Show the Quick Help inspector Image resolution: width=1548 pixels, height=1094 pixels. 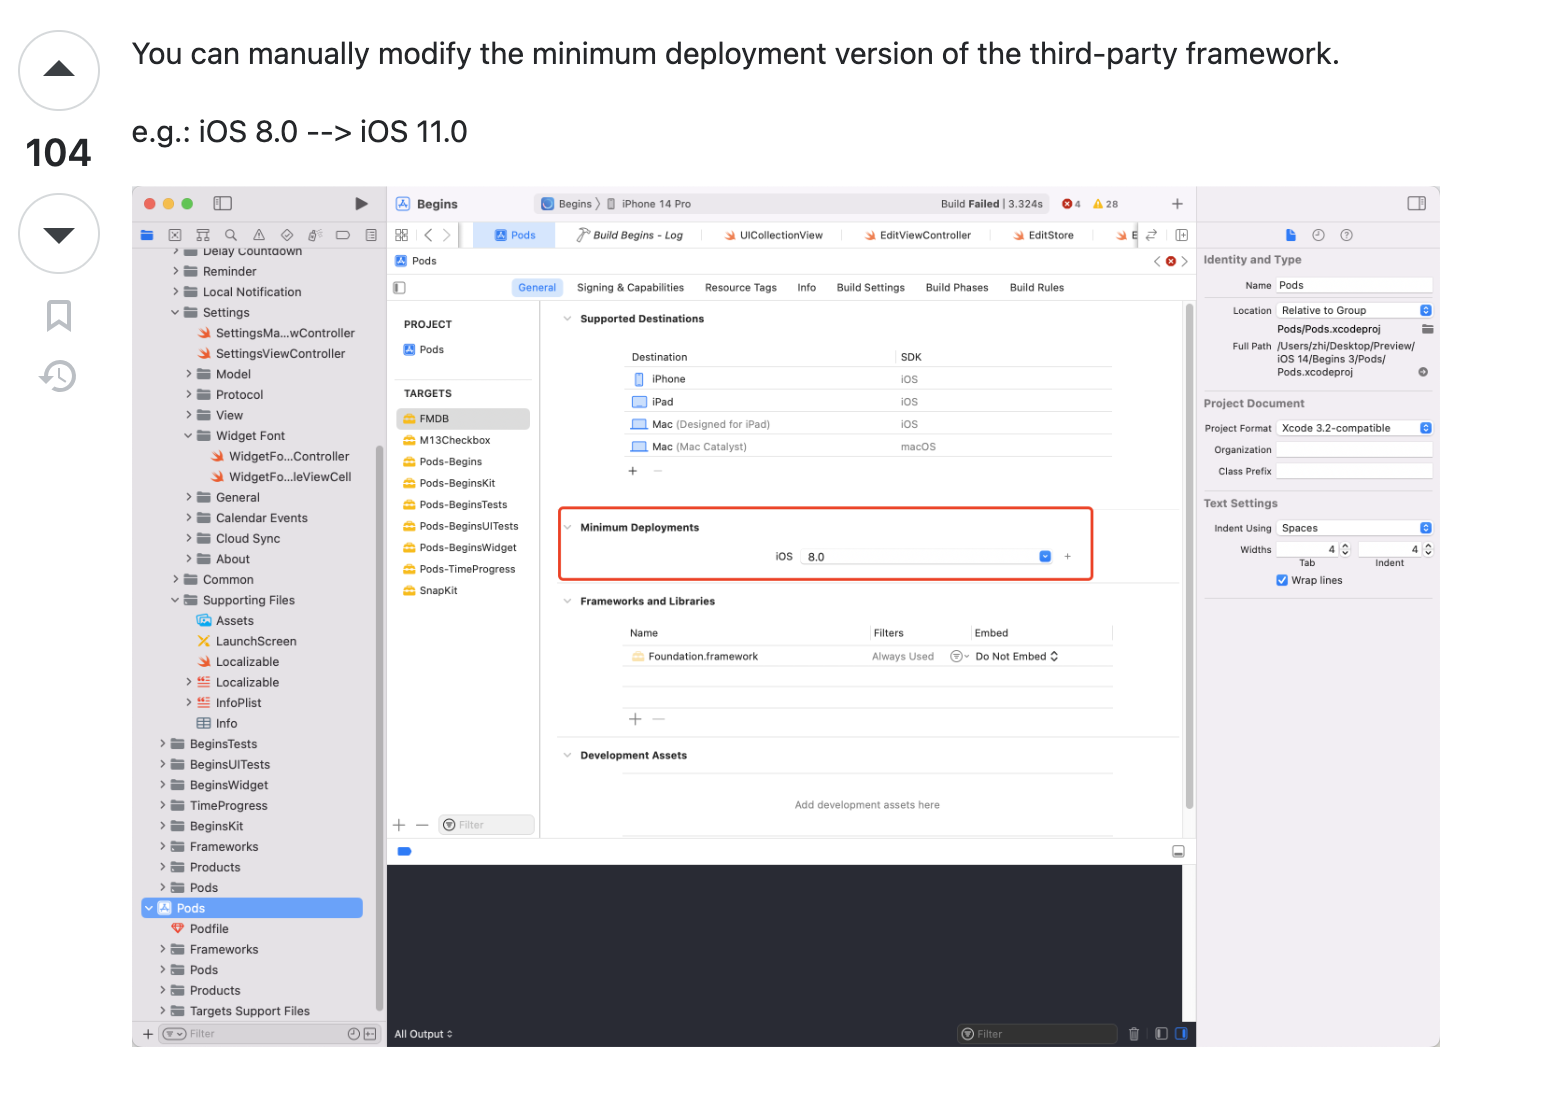coord(1346,235)
